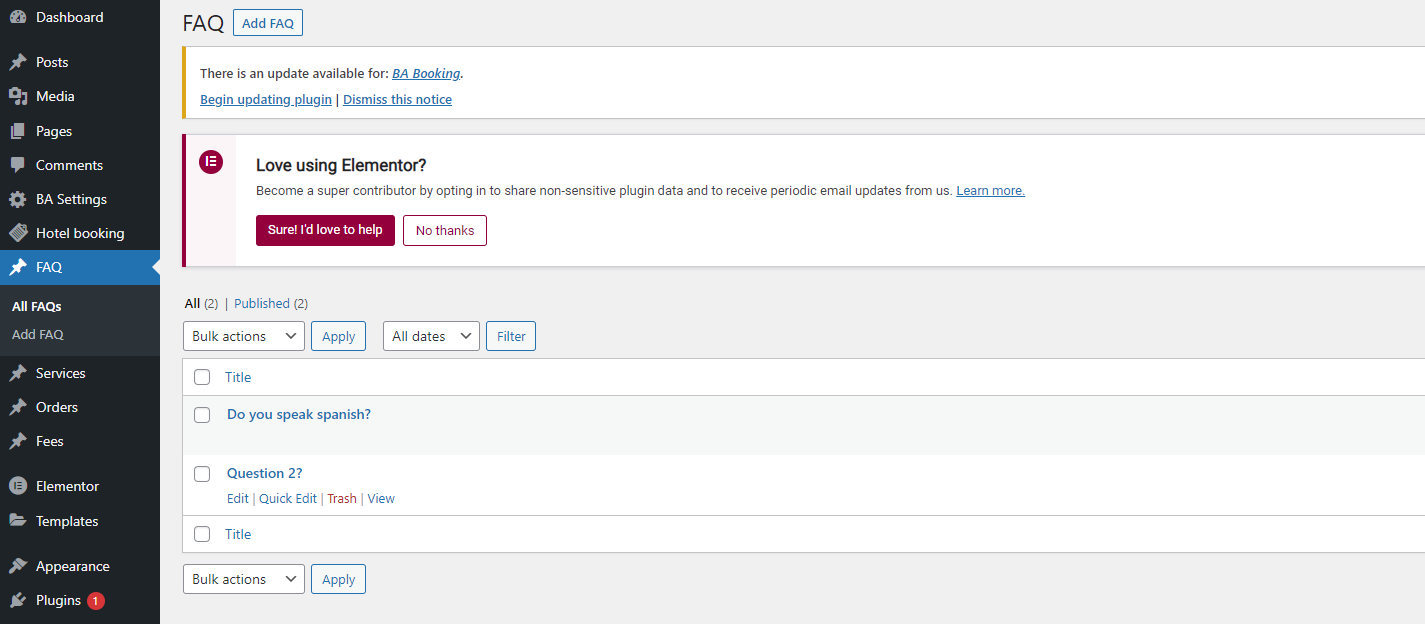This screenshot has height=624, width=1425.
Task: Click the 'Begin updating plugin' link
Action: 266,100
